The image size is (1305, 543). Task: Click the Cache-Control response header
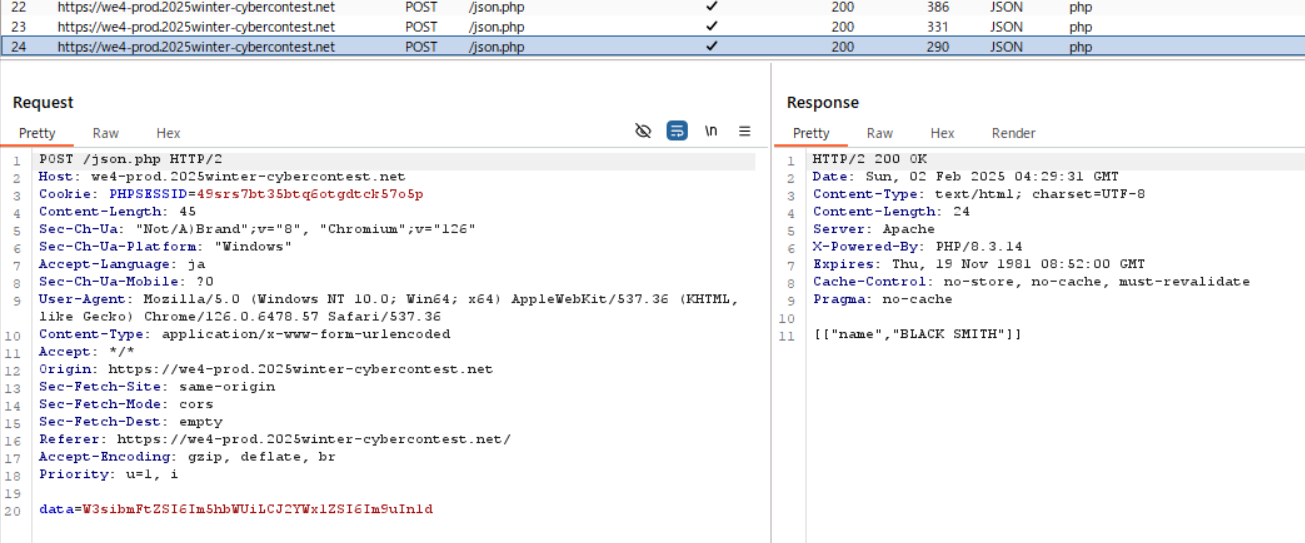tap(1031, 282)
